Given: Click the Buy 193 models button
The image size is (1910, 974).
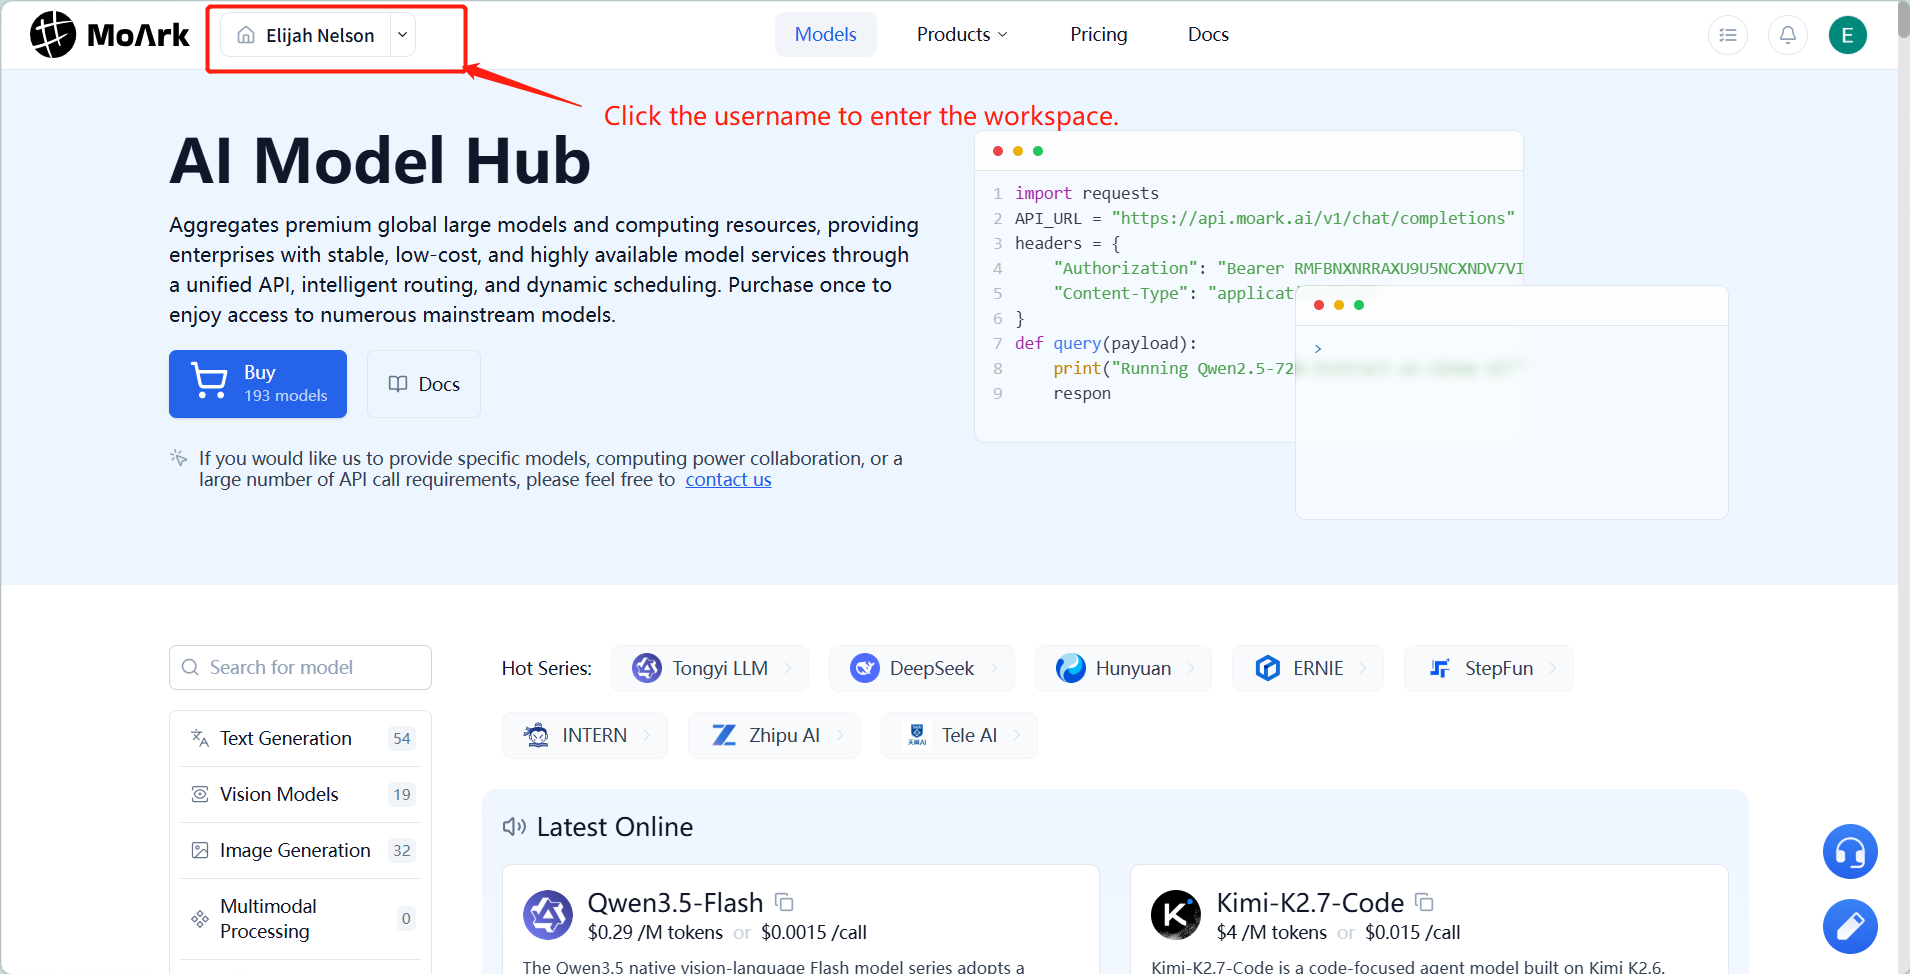Looking at the screenshot, I should (x=258, y=384).
